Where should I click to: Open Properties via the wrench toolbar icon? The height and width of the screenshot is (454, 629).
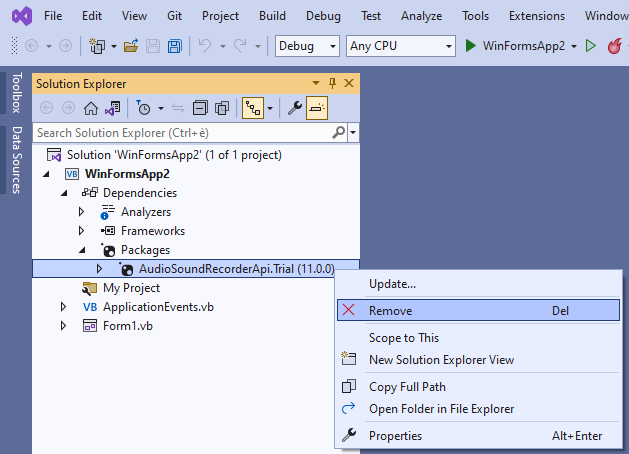(294, 108)
